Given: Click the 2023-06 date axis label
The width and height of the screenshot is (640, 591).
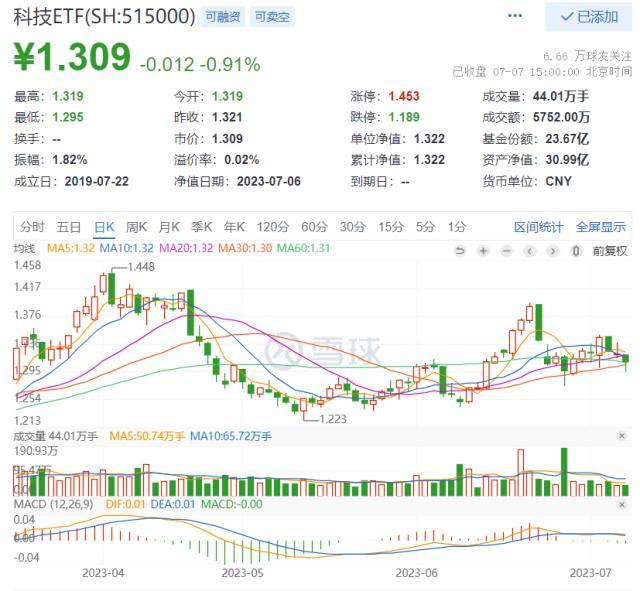Looking at the screenshot, I should [416, 573].
